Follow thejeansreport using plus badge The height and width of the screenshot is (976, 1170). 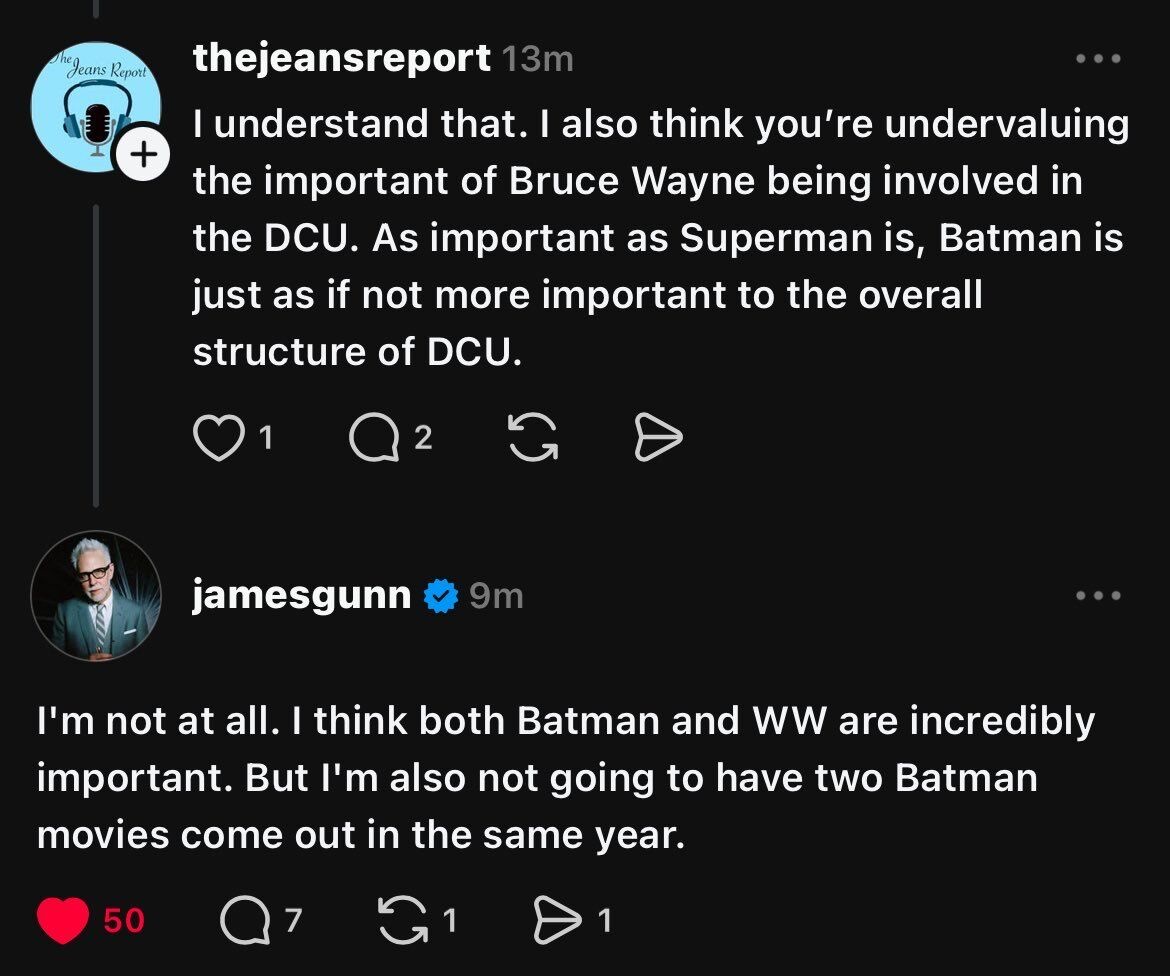pos(142,155)
